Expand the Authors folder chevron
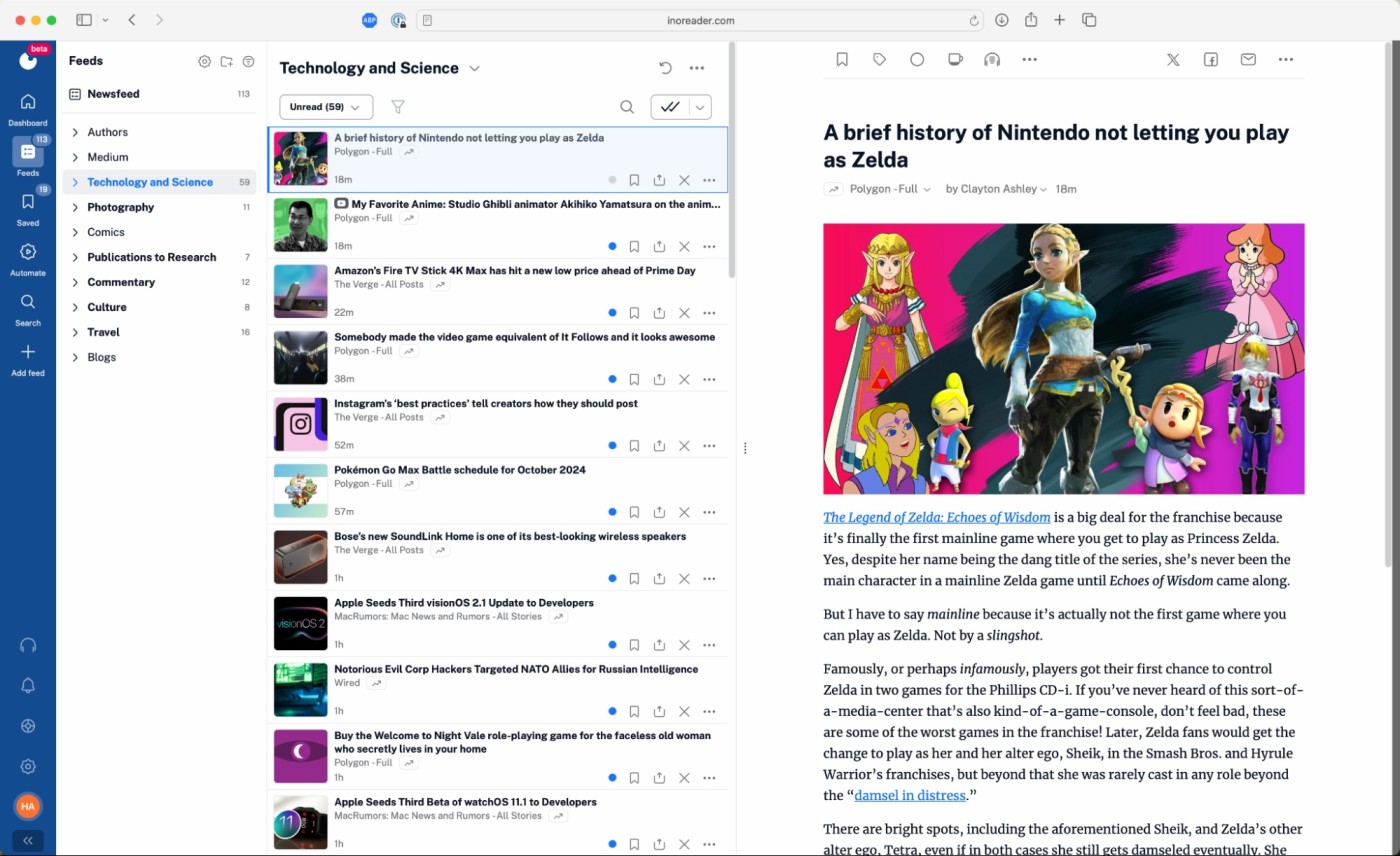Image resolution: width=1400 pixels, height=856 pixels. pyautogui.click(x=75, y=132)
